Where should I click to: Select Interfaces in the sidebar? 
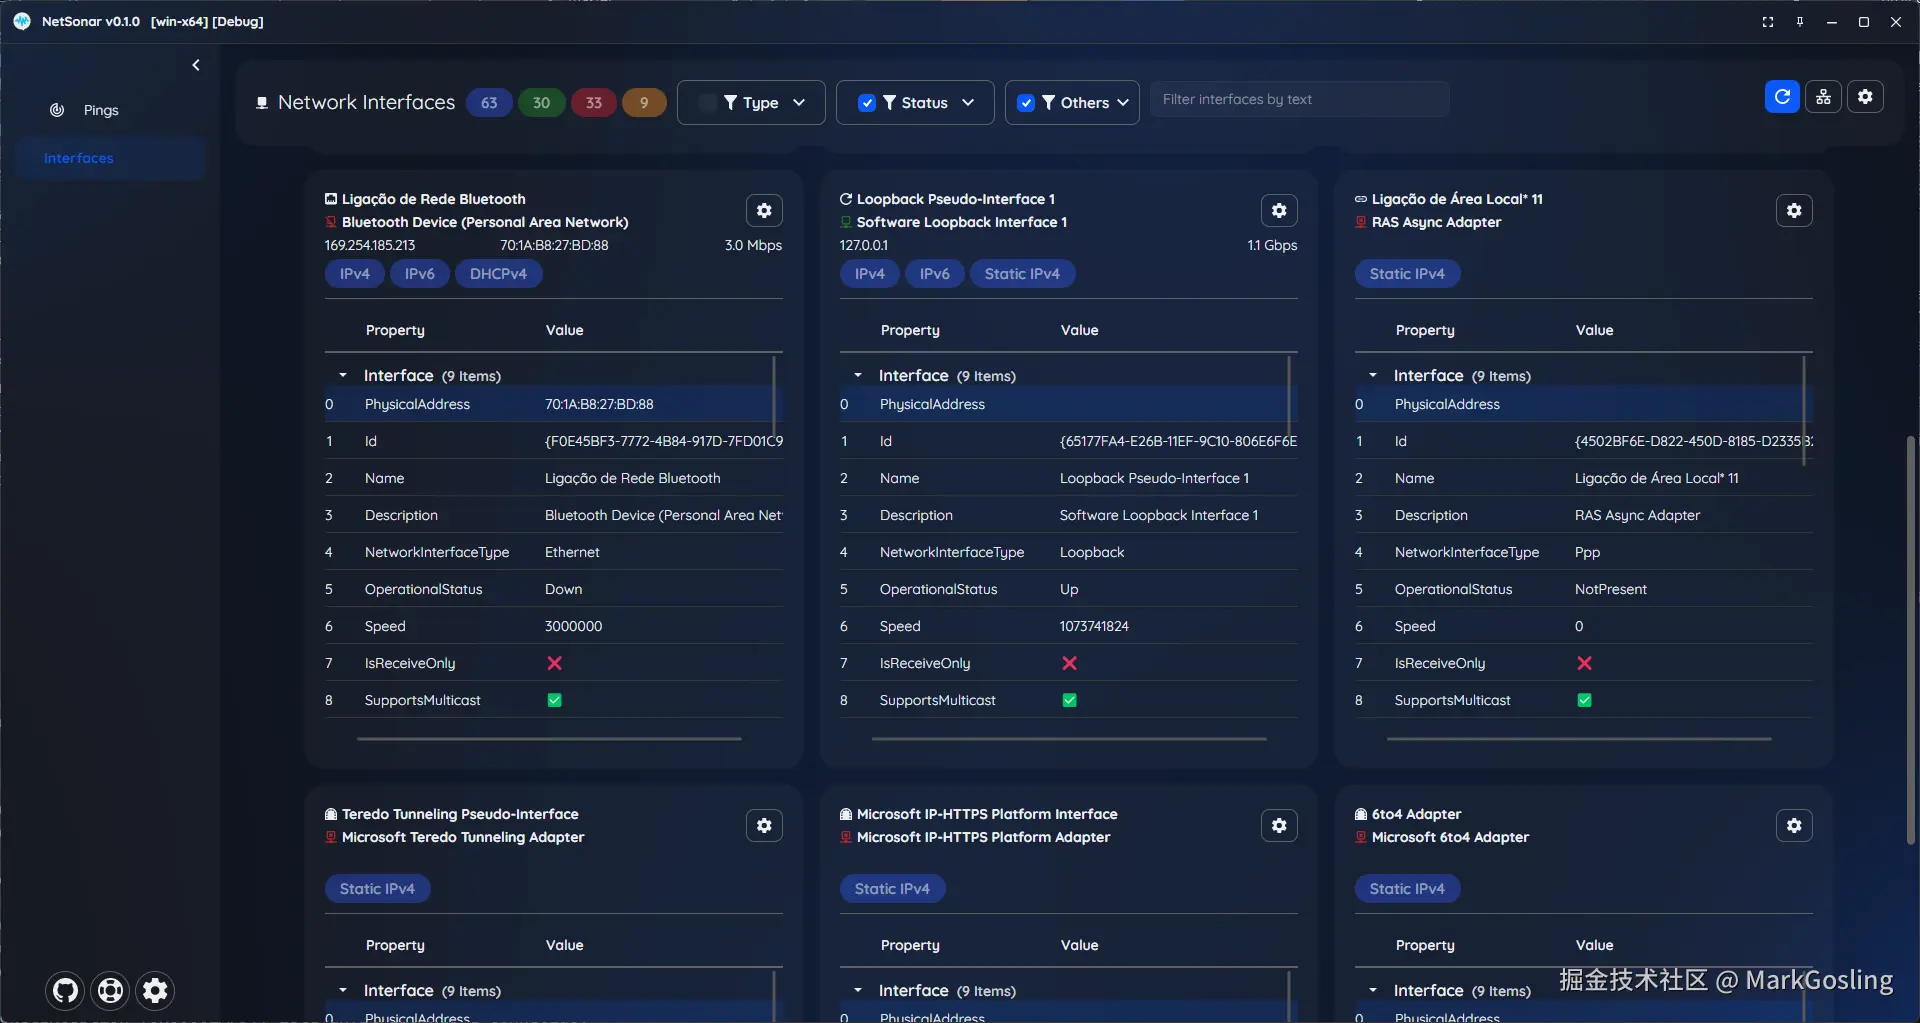110,158
